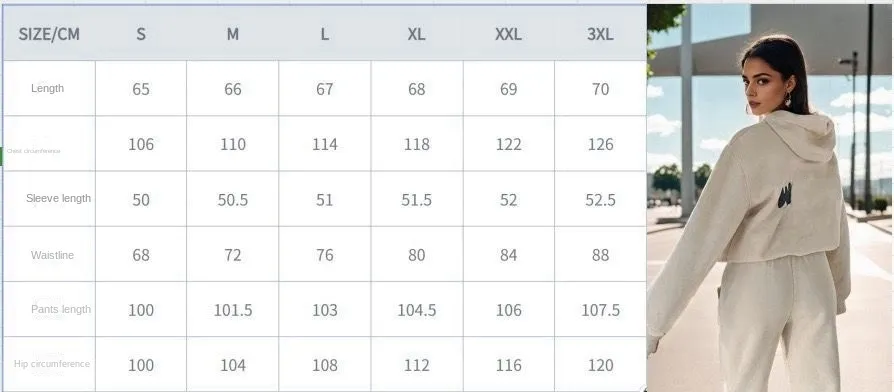Select the 65 length cell
Screen dimensions: 894x392
[141, 89]
